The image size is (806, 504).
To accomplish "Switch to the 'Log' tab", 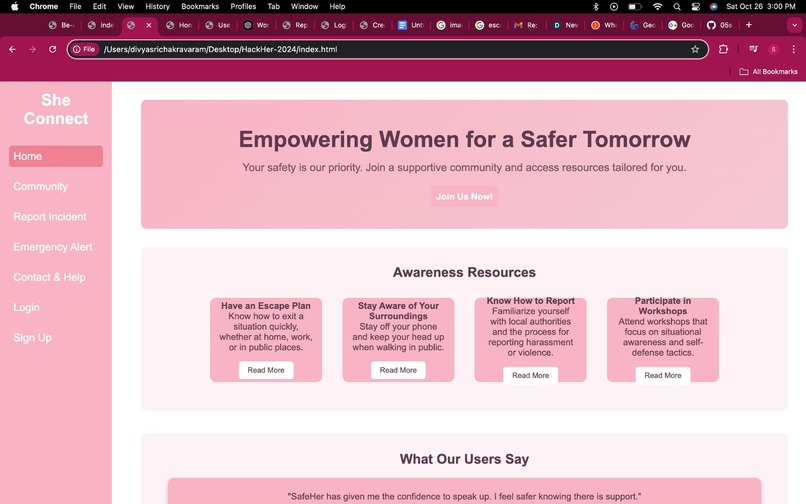I will (333, 25).
